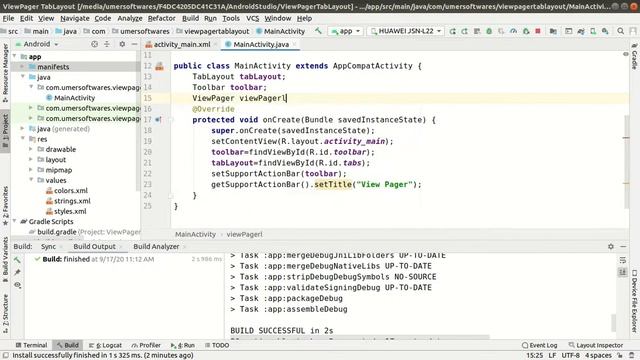Open Project panel gear settings
The width and height of the screenshot is (640, 360).
coord(122,44)
